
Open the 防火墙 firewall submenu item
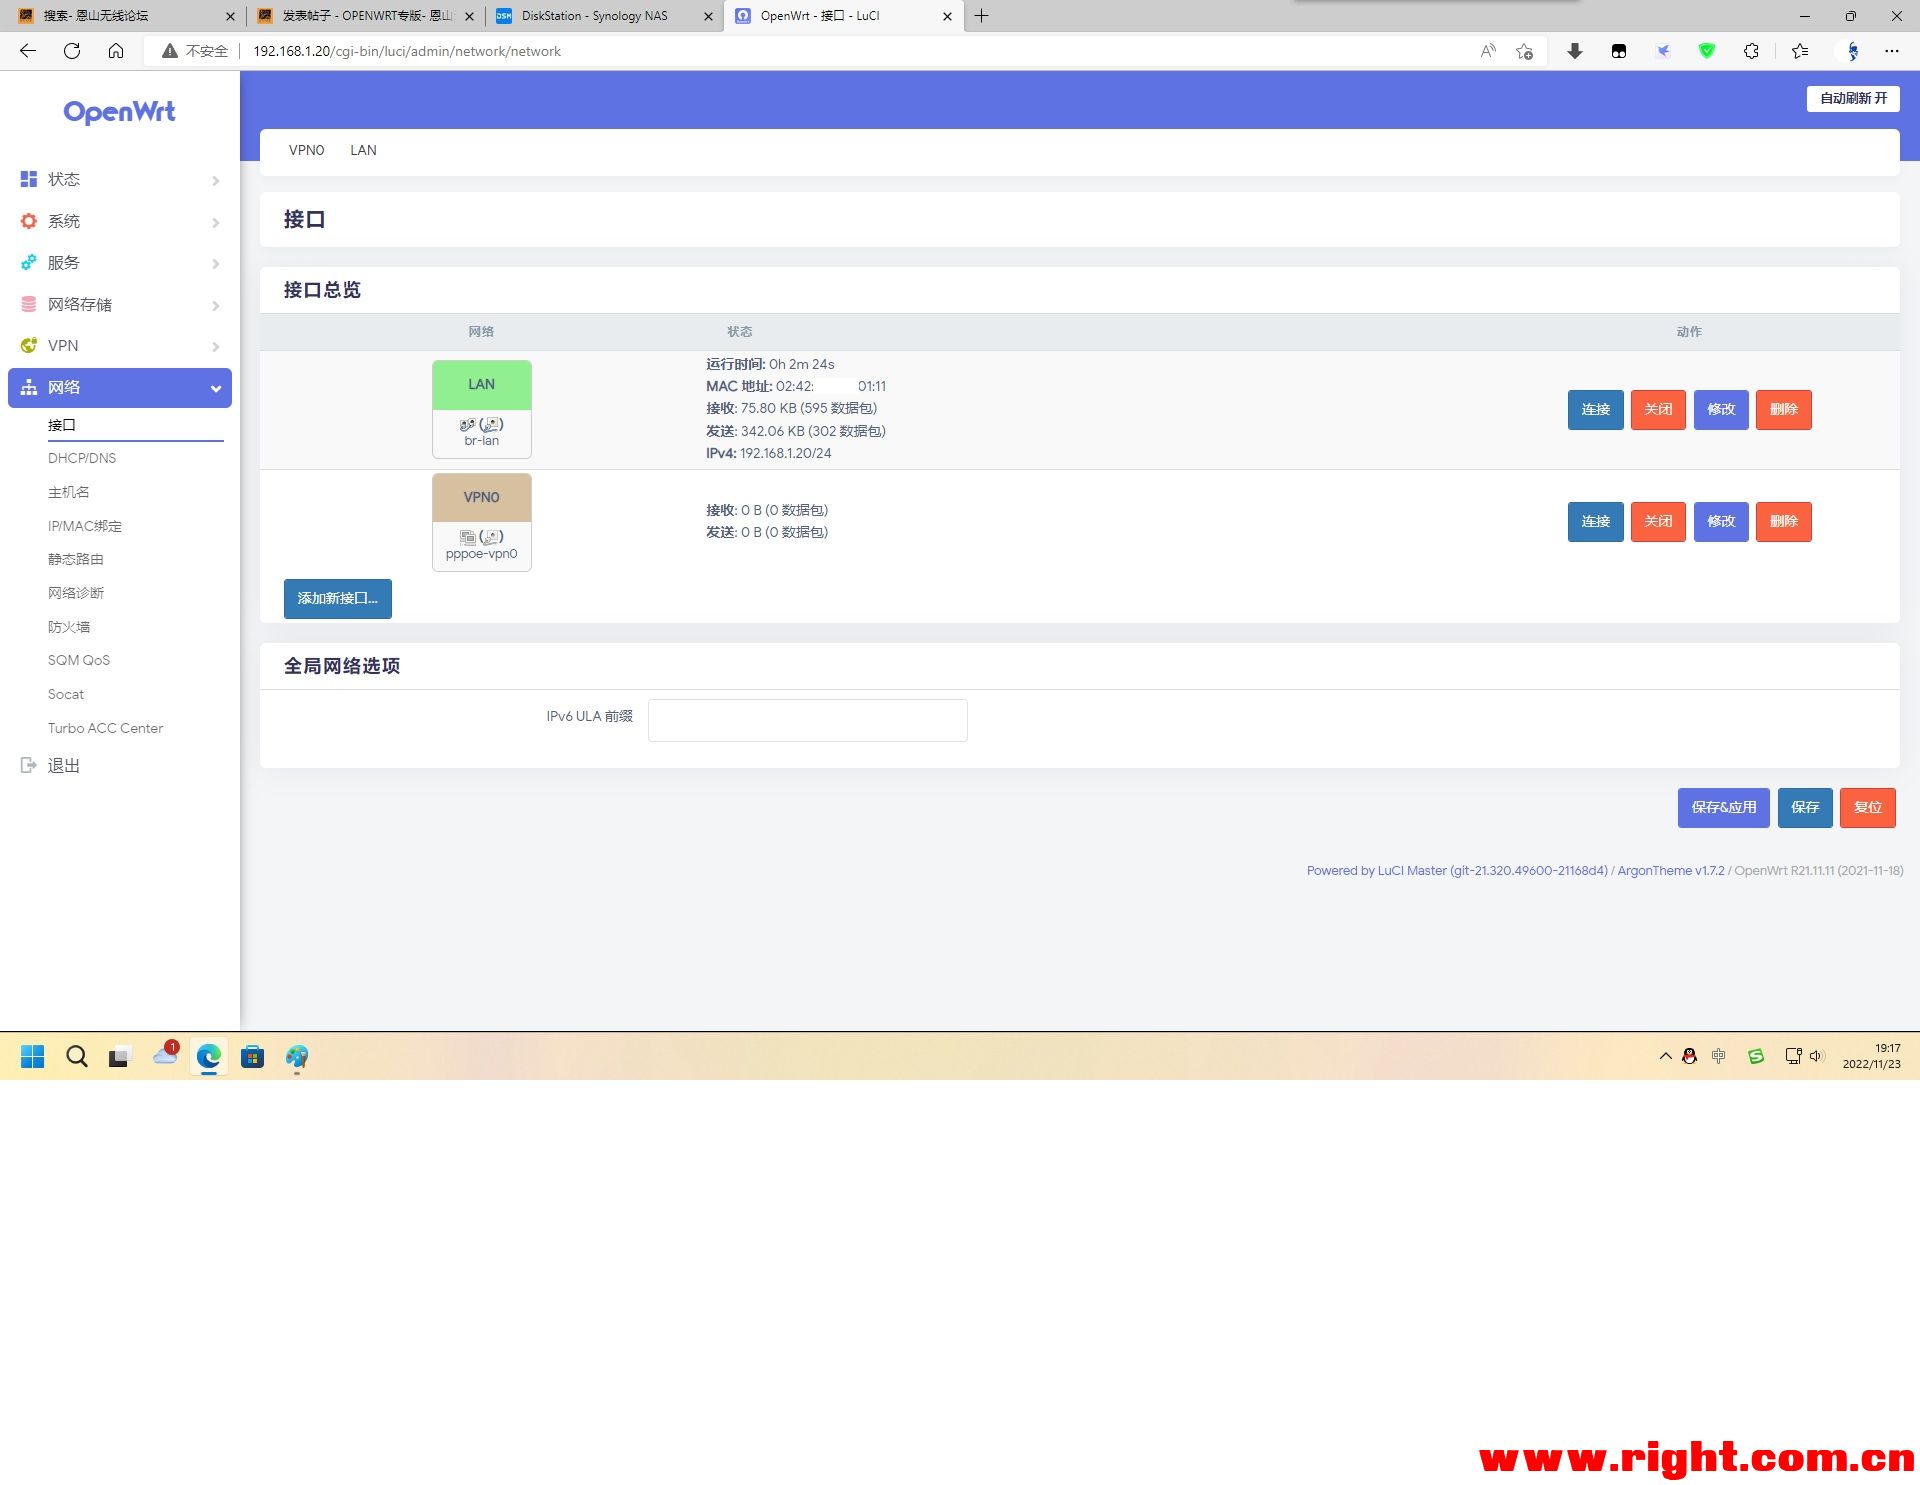[69, 627]
